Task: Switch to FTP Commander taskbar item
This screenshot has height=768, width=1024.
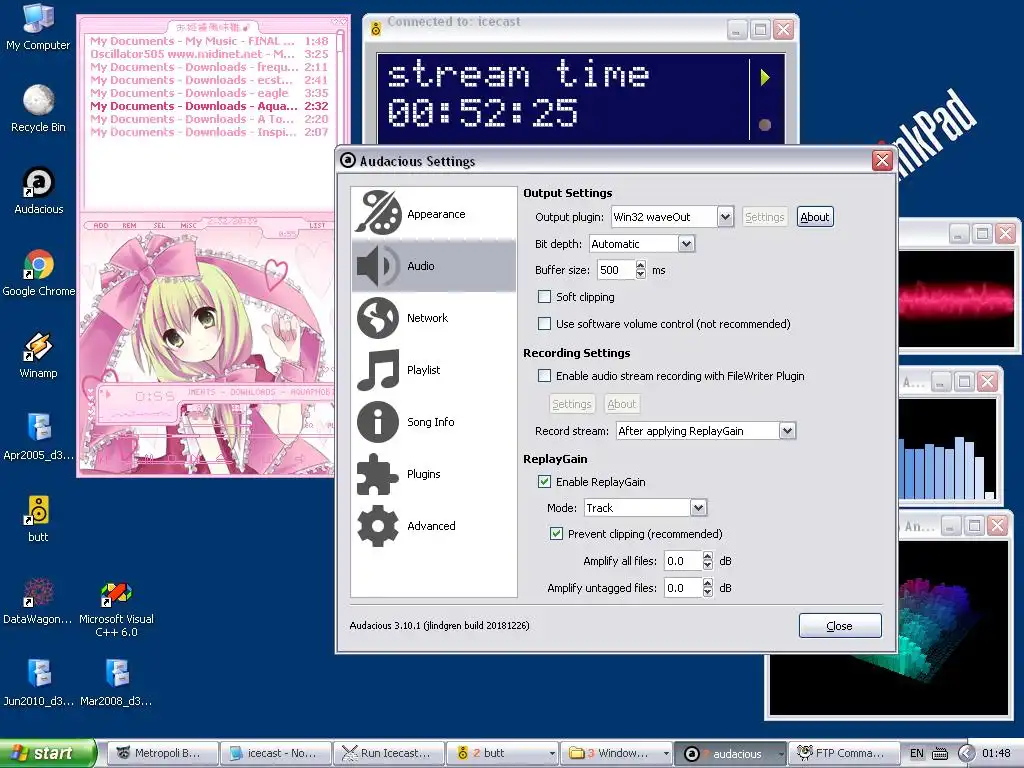Action: click(x=844, y=753)
